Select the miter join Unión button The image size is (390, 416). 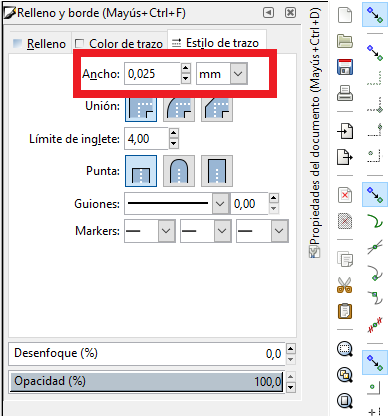click(x=141, y=109)
